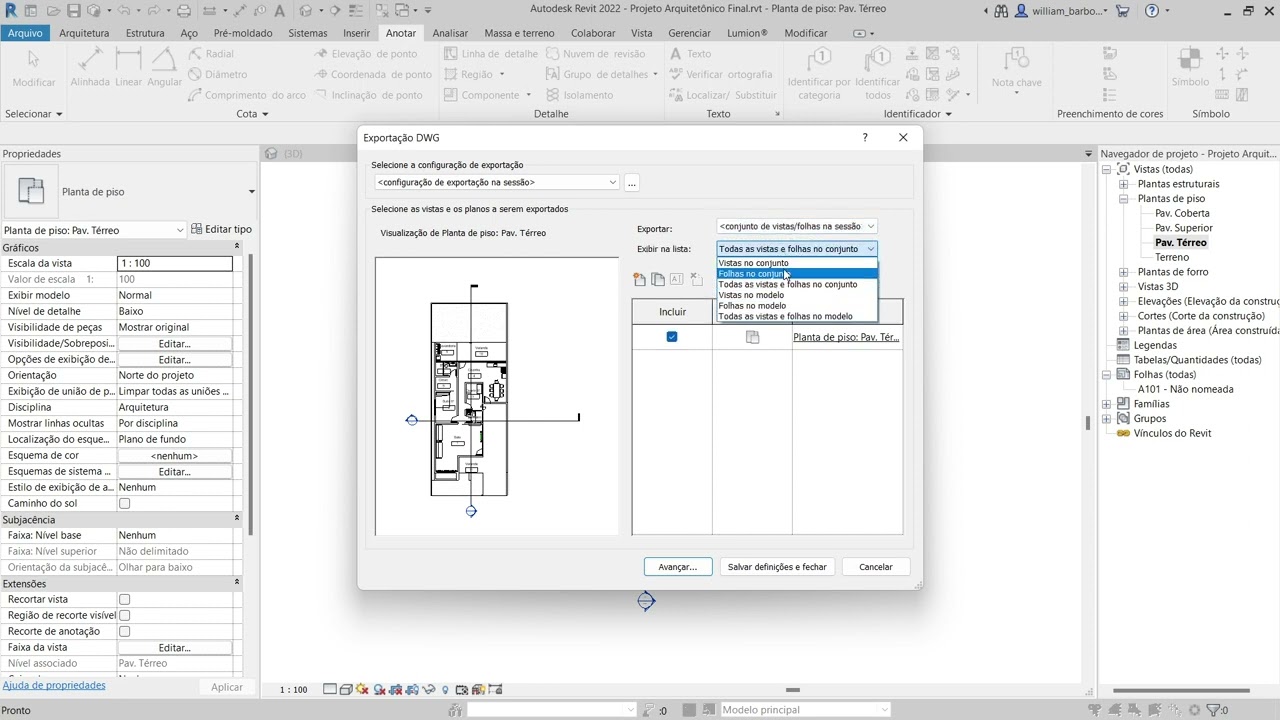Click the floor plan preview thumbnail
The height and width of the screenshot is (720, 1280).
[497, 396]
